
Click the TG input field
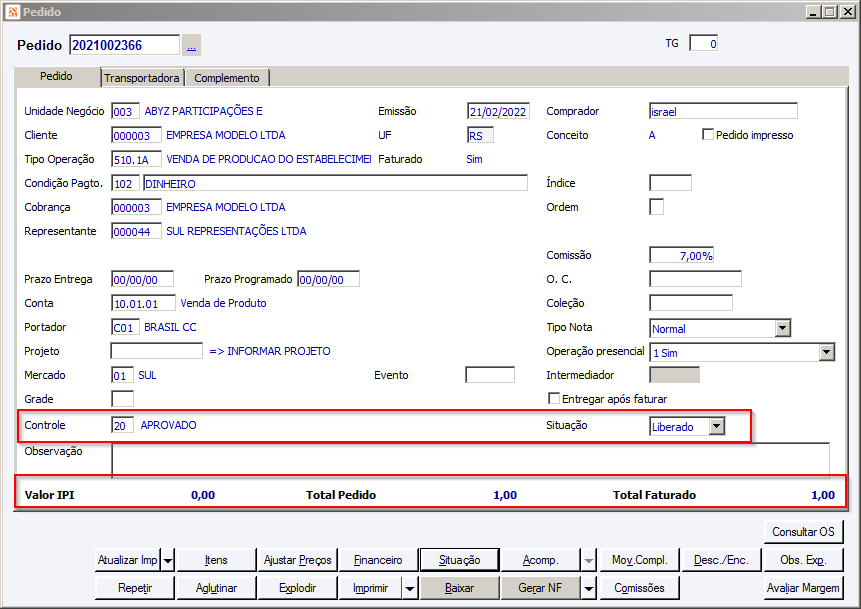pyautogui.click(x=703, y=43)
